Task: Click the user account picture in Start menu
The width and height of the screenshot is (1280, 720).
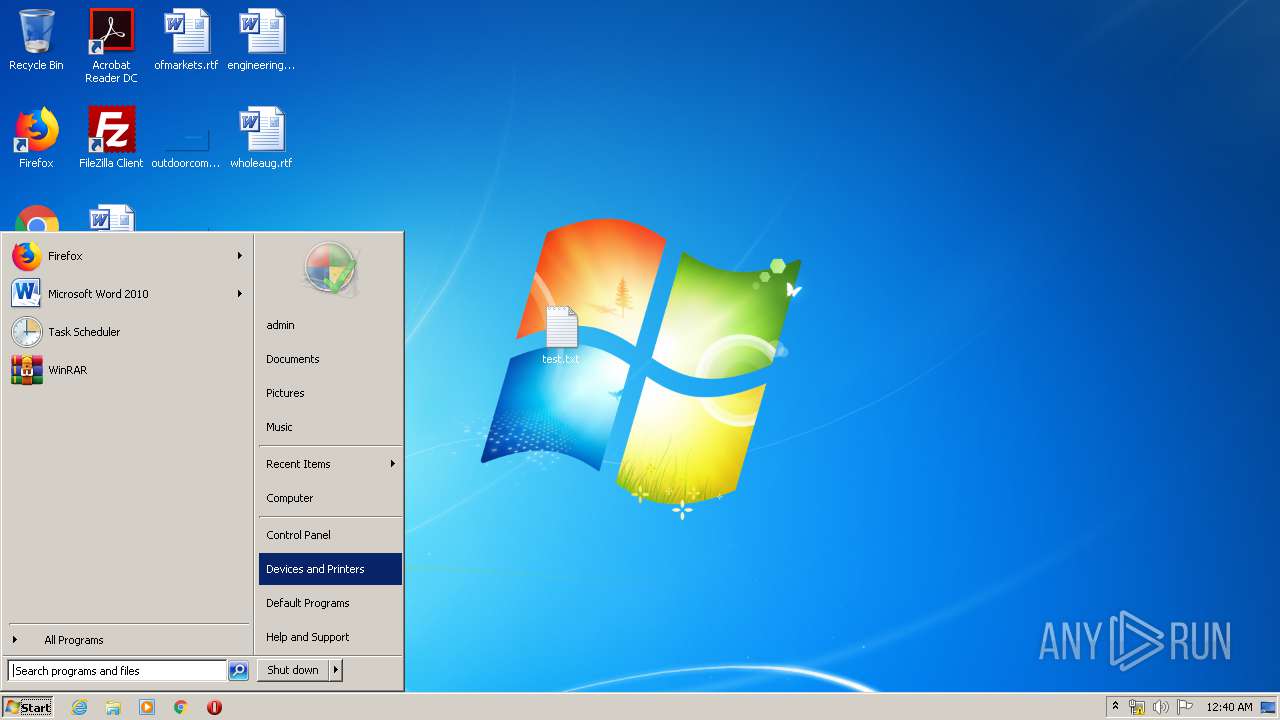Action: (x=330, y=270)
